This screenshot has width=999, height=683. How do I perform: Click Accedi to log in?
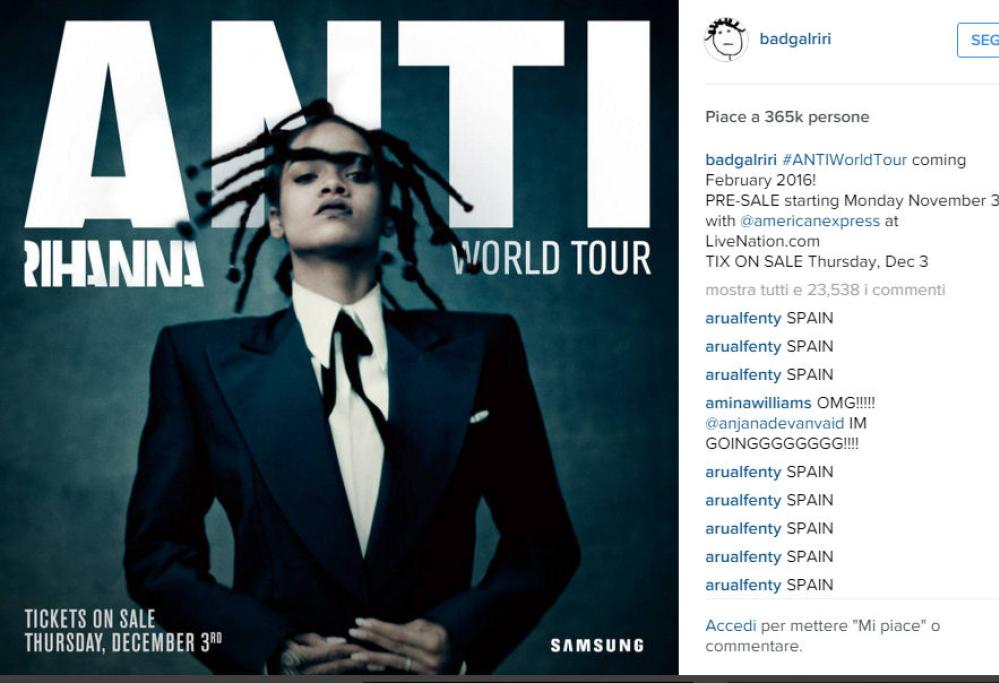(731, 626)
